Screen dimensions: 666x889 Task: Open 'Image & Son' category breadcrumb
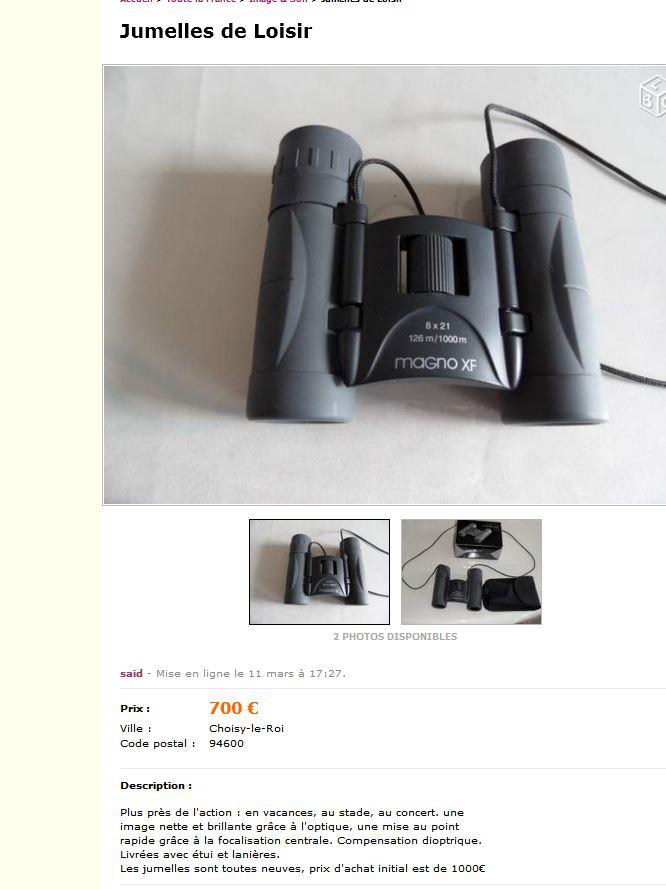(278, 1)
